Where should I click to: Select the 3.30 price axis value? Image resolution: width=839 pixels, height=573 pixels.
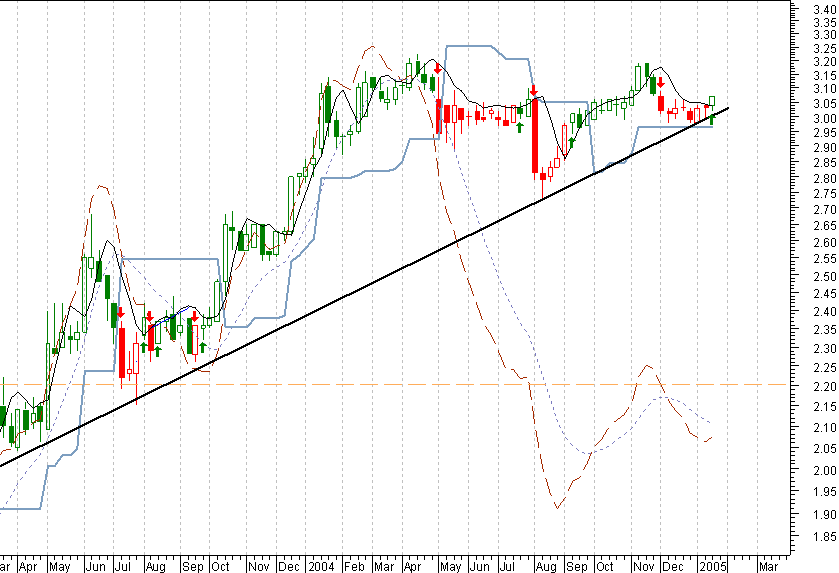click(825, 35)
